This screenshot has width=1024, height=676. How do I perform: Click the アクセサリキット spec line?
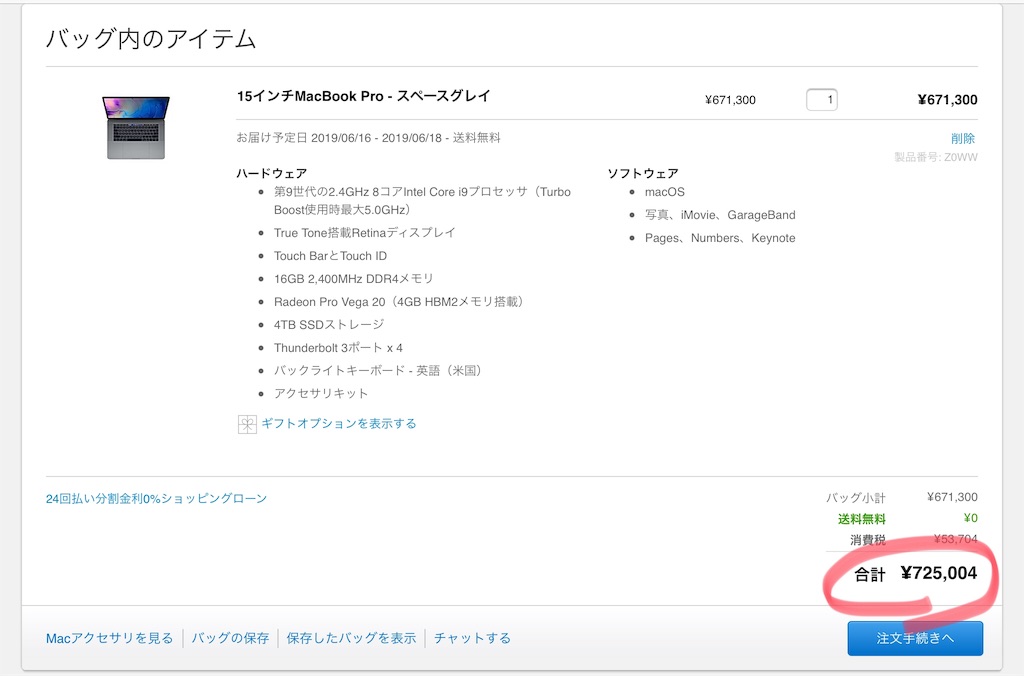coord(321,393)
